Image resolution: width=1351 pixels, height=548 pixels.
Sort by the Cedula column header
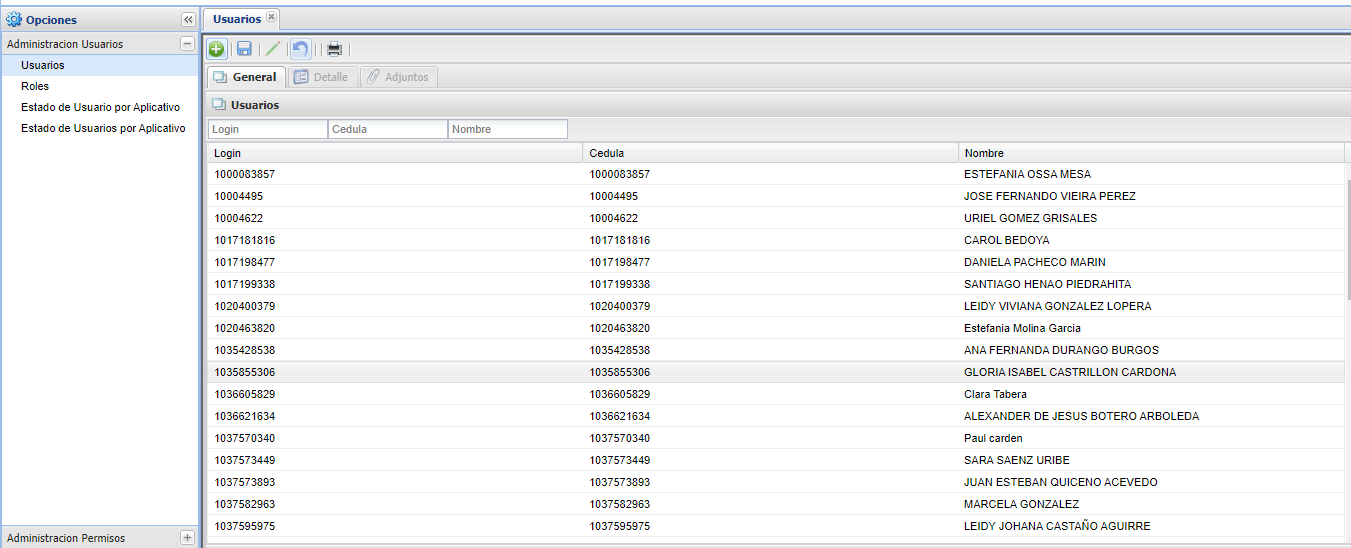770,153
